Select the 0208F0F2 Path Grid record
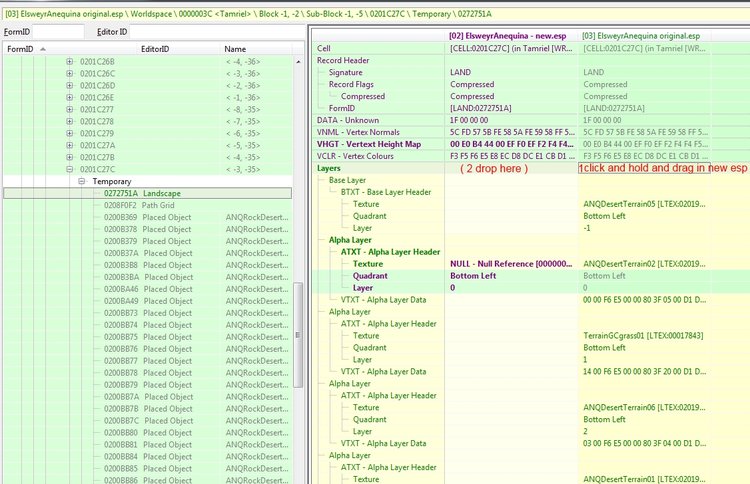This screenshot has height=484, width=750. (x=147, y=205)
